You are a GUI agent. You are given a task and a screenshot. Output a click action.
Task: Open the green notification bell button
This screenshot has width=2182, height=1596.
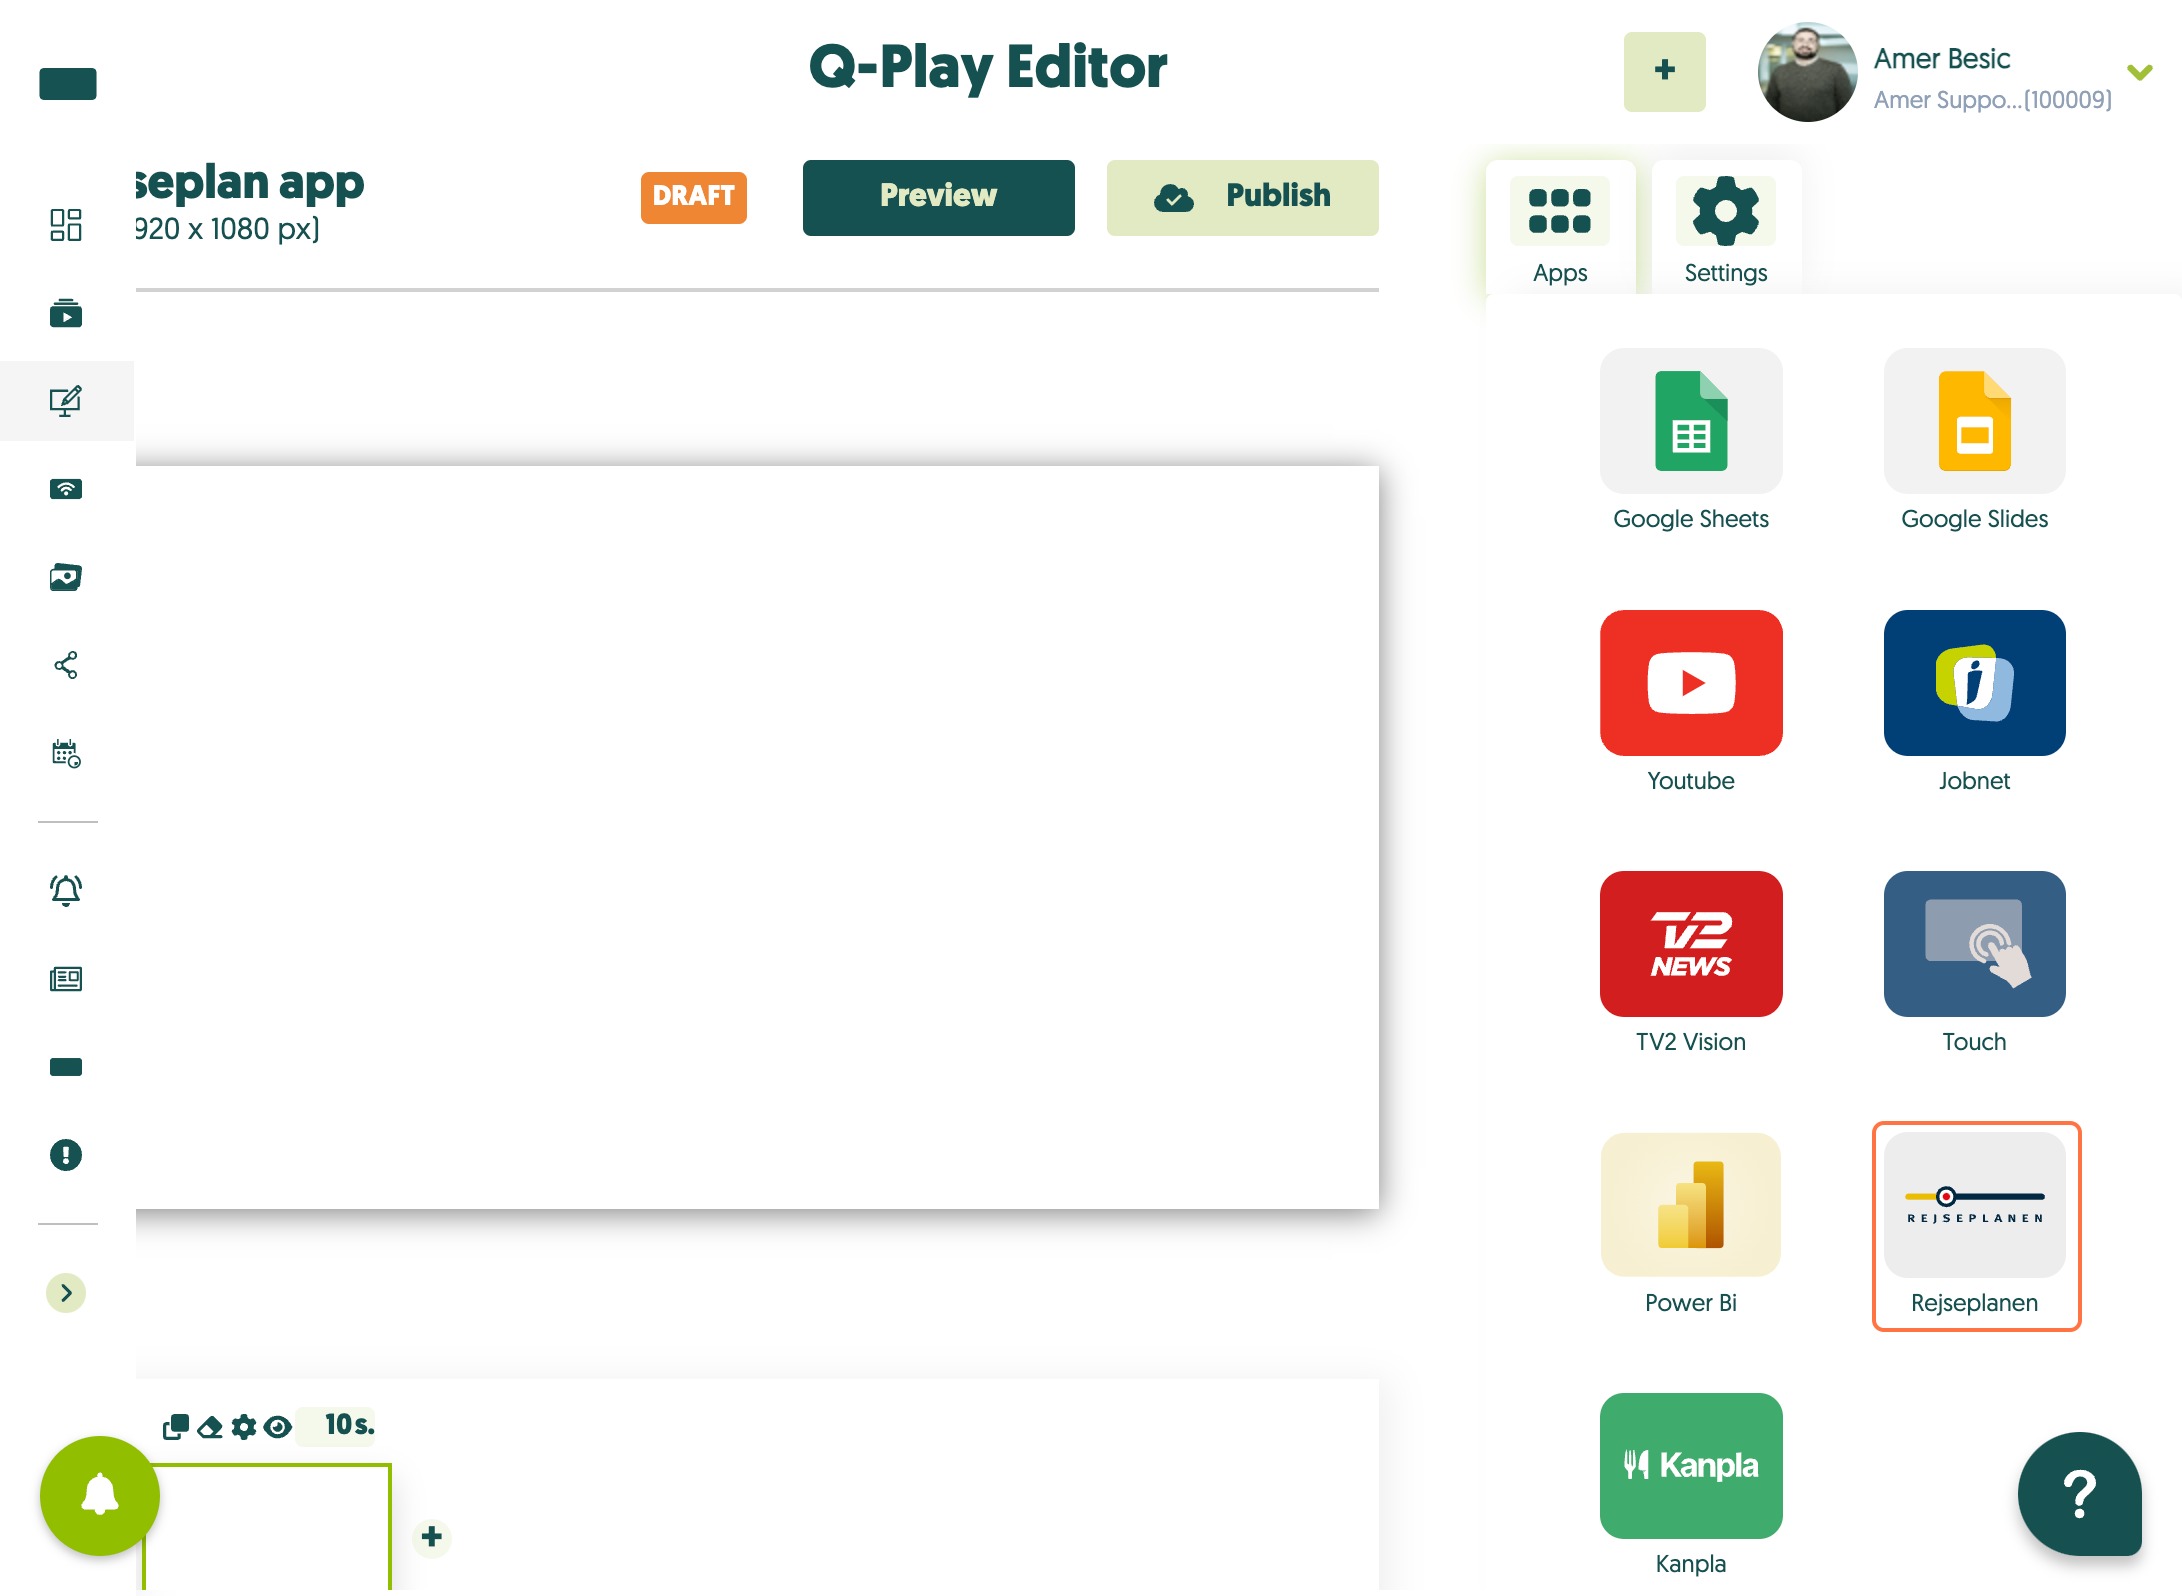click(x=100, y=1496)
